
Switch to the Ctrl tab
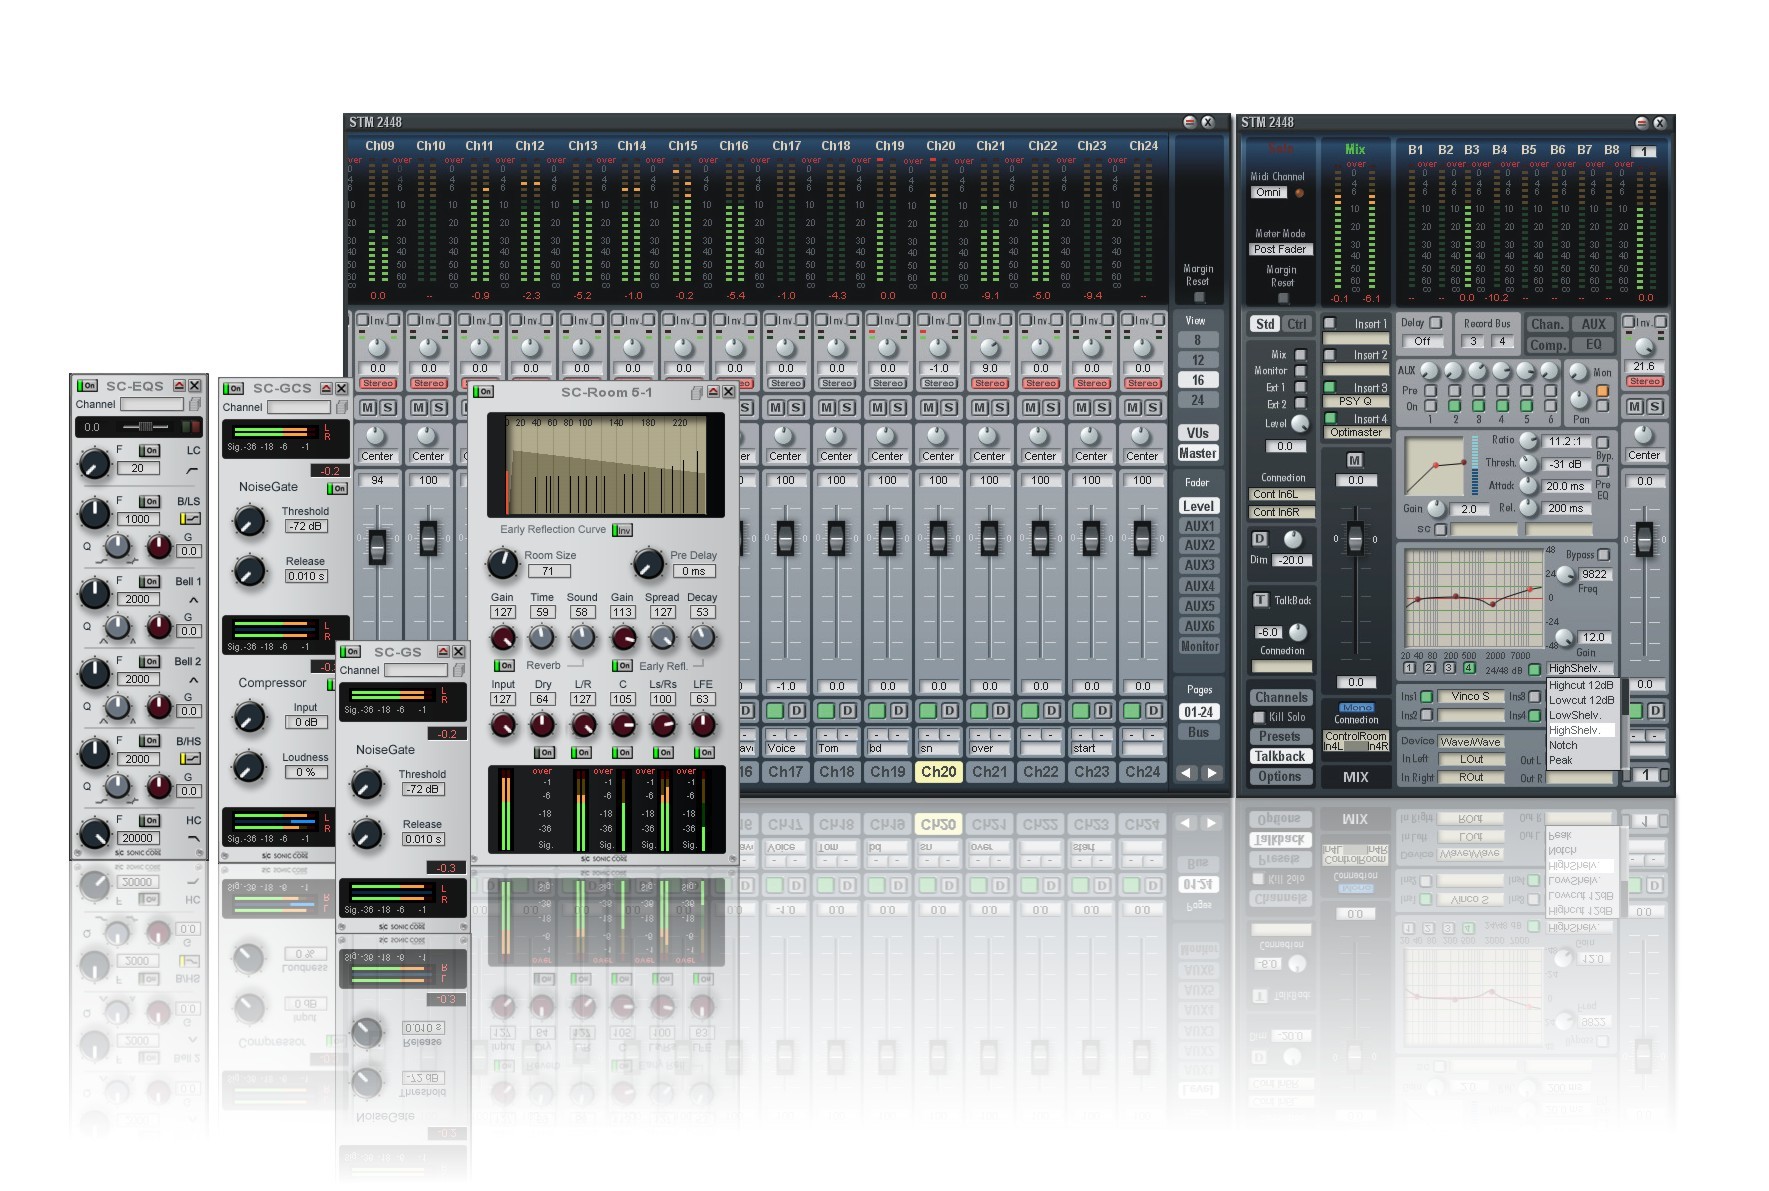click(x=1297, y=324)
